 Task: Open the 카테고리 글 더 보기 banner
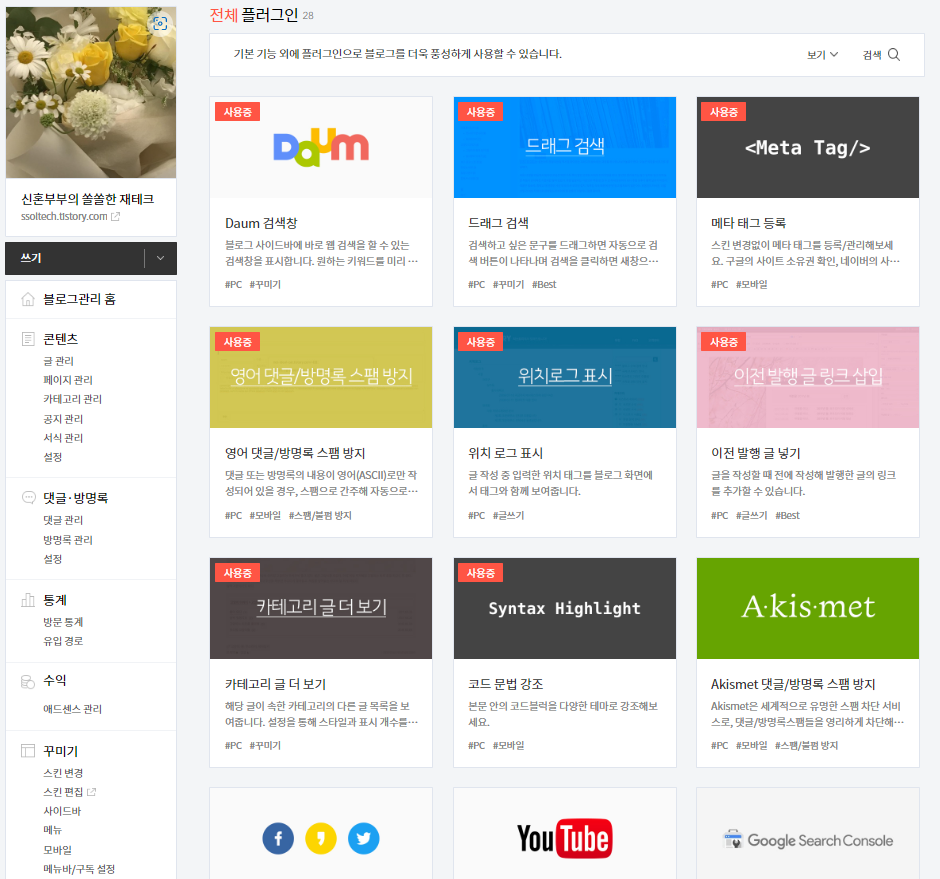point(321,608)
